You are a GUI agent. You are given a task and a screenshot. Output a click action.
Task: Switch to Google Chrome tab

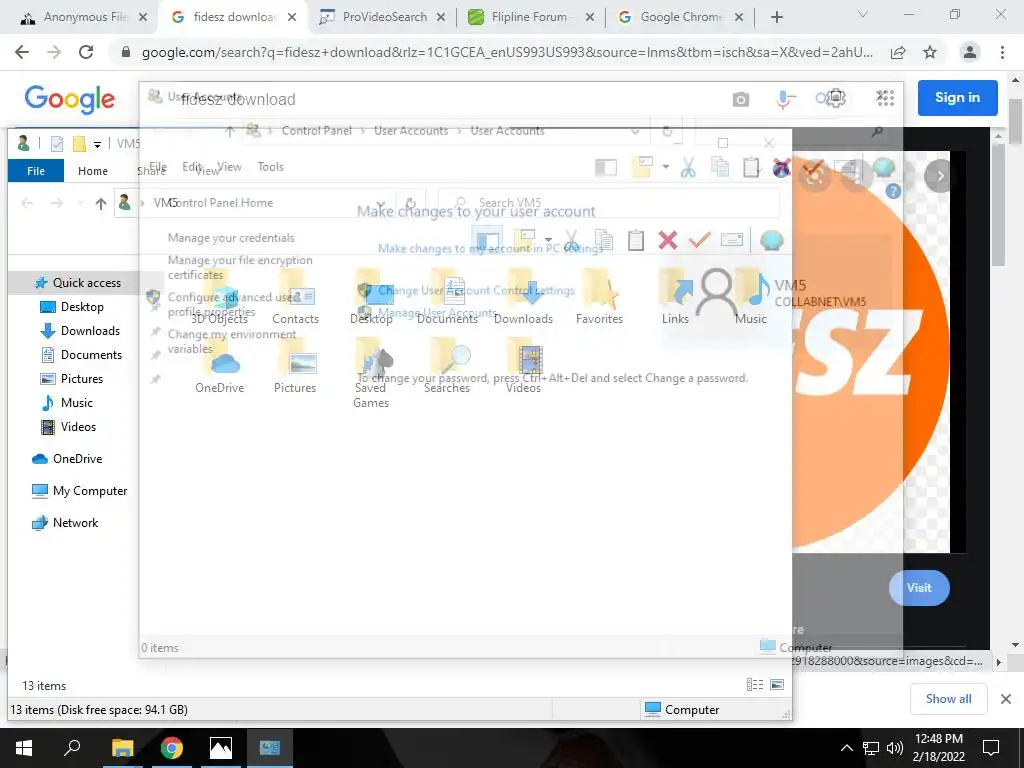coord(680,17)
